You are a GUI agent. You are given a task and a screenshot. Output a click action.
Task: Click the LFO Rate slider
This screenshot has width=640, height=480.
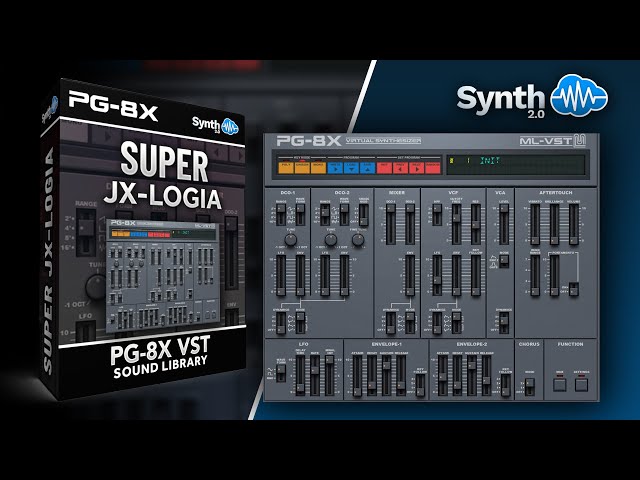tap(315, 376)
